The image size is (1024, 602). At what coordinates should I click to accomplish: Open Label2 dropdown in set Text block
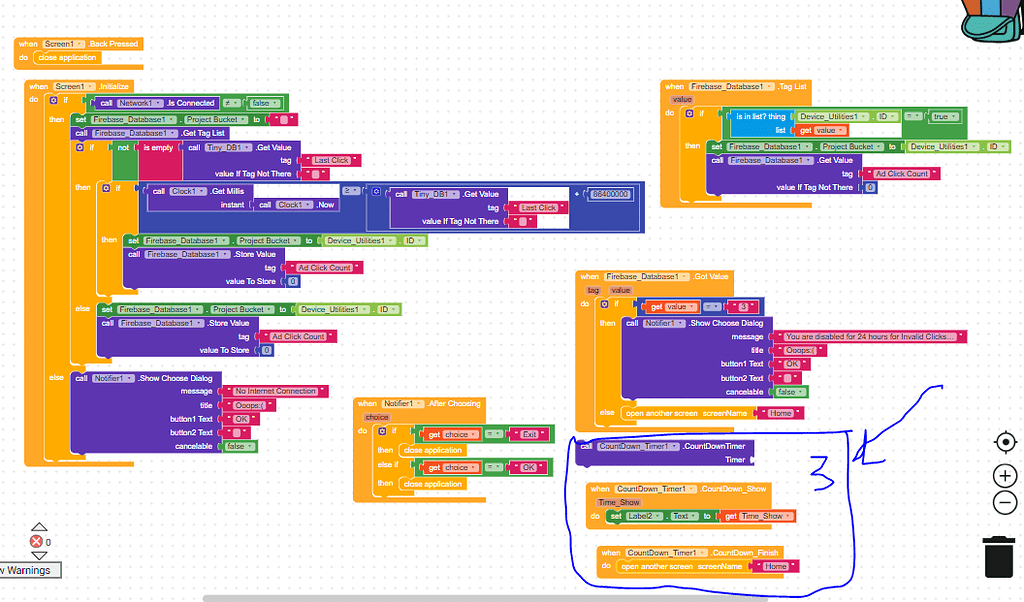(643, 516)
